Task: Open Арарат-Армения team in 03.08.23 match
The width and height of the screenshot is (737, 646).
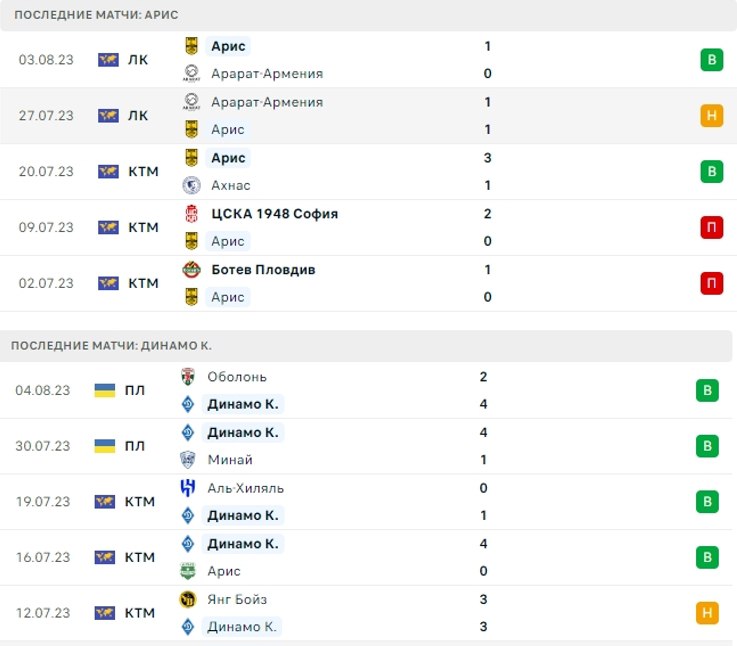Action: pos(267,73)
